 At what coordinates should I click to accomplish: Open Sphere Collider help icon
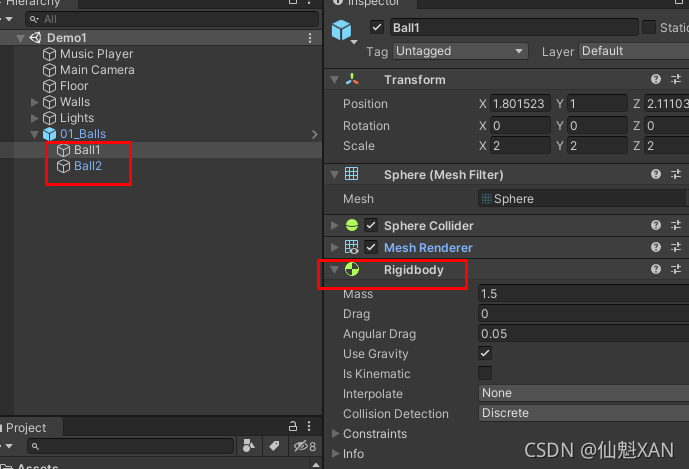[656, 225]
